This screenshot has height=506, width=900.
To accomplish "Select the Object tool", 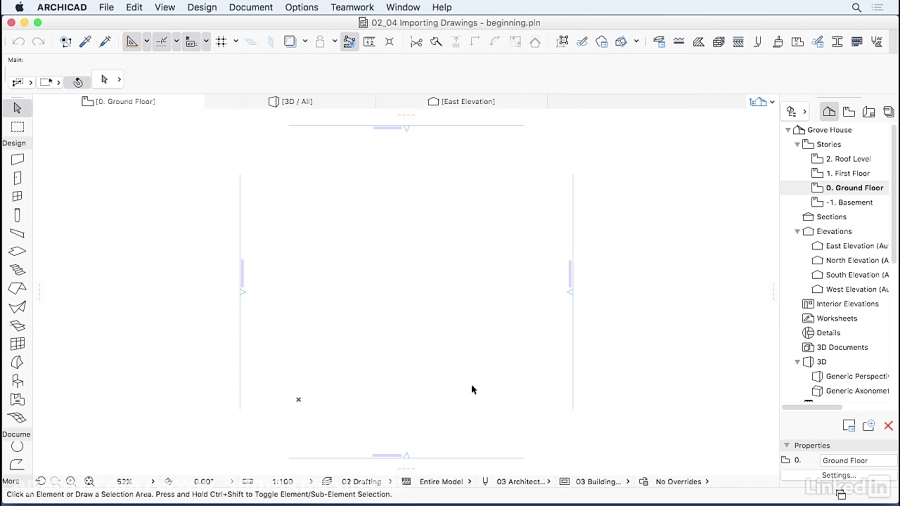I will 17,380.
